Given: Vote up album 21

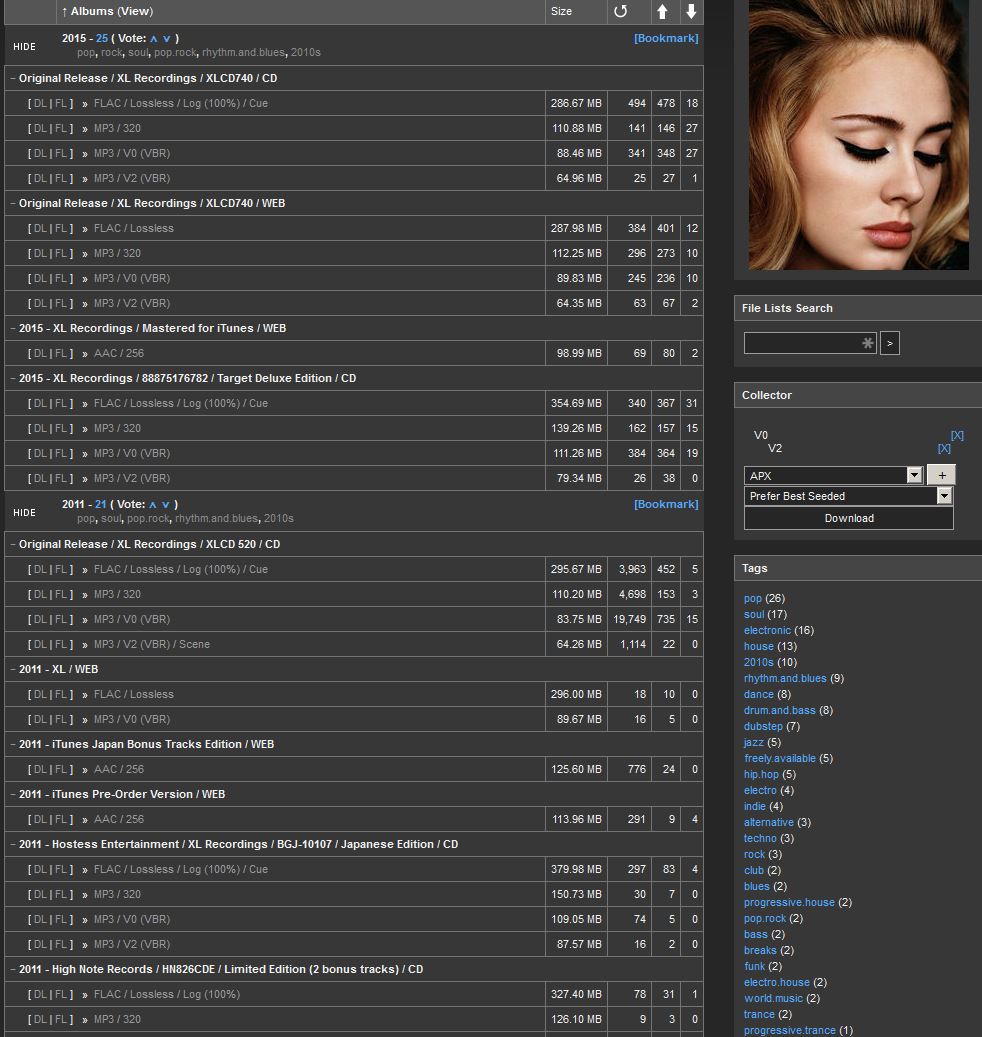Looking at the screenshot, I should [x=153, y=505].
